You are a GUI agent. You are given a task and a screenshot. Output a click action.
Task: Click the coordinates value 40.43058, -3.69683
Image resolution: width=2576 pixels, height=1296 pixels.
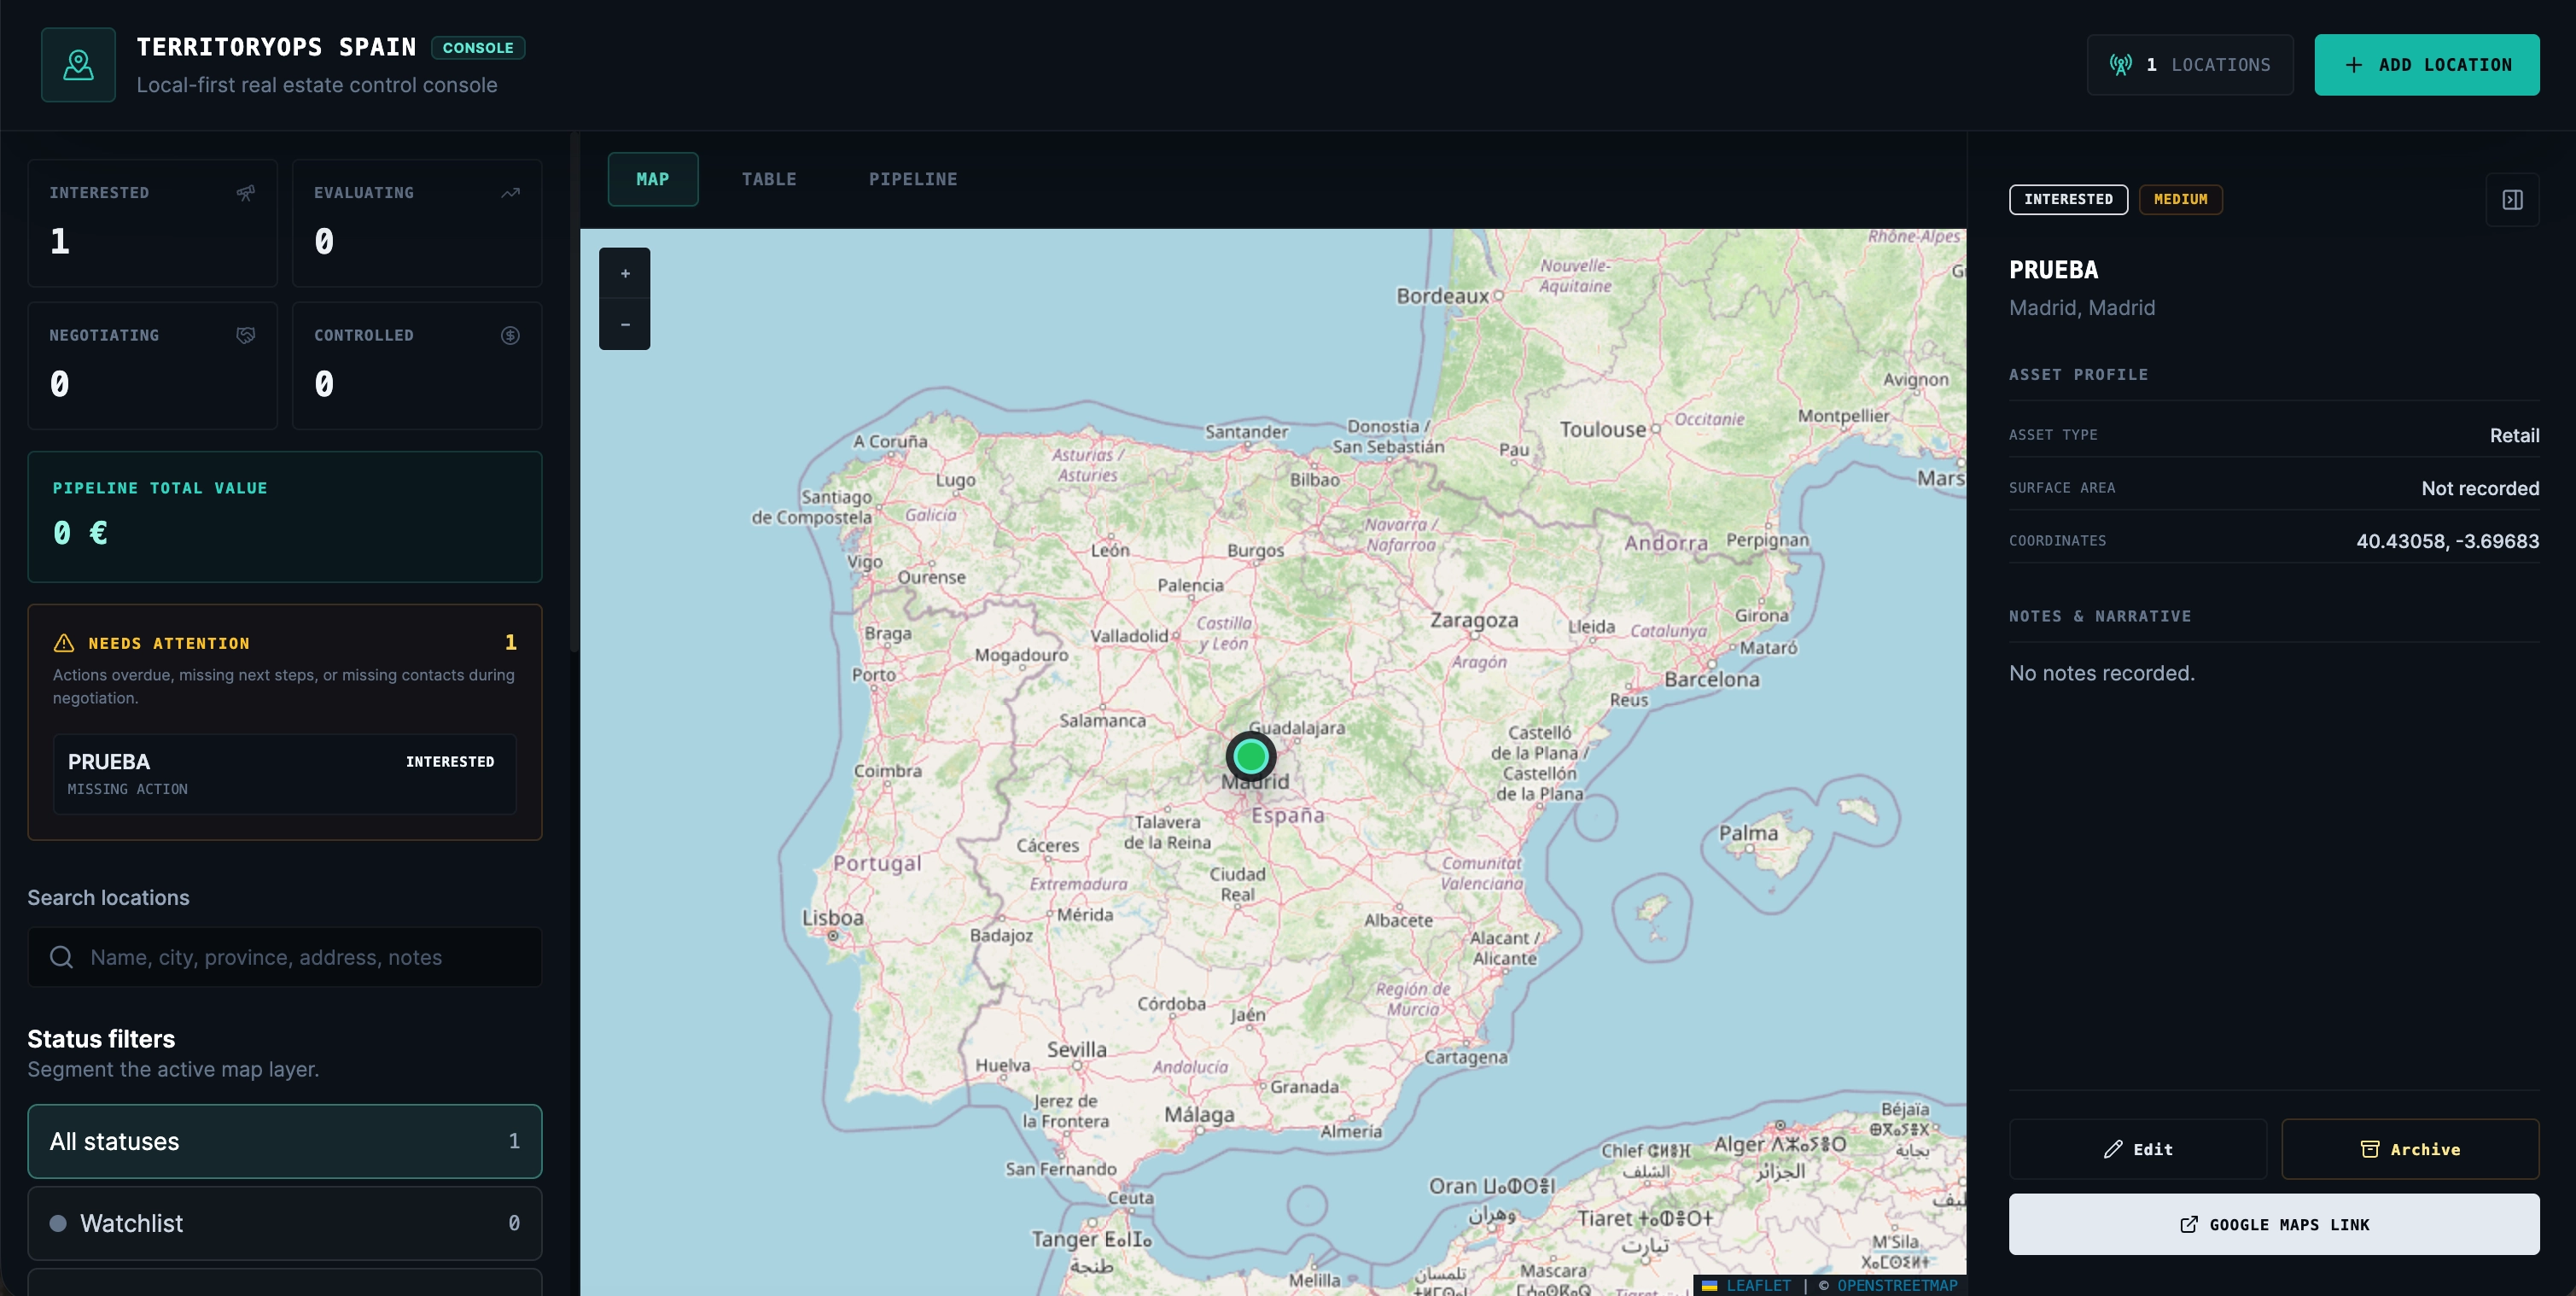pos(2447,541)
